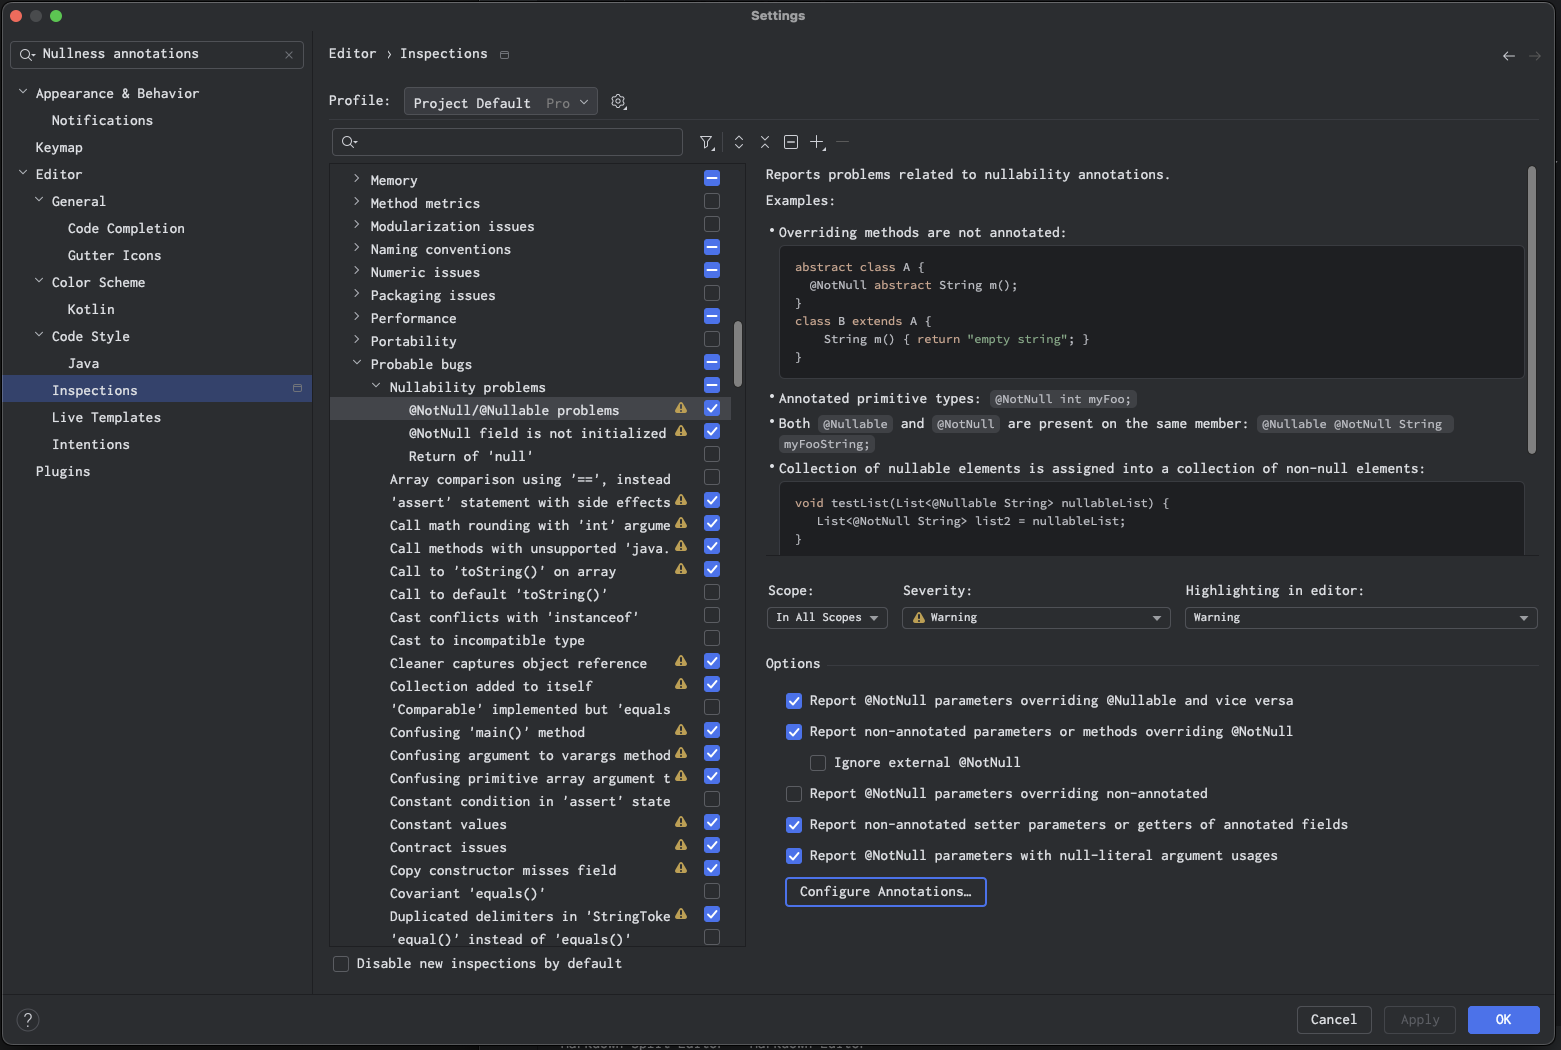
Task: Click the Configure Annotations button
Action: pyautogui.click(x=885, y=891)
